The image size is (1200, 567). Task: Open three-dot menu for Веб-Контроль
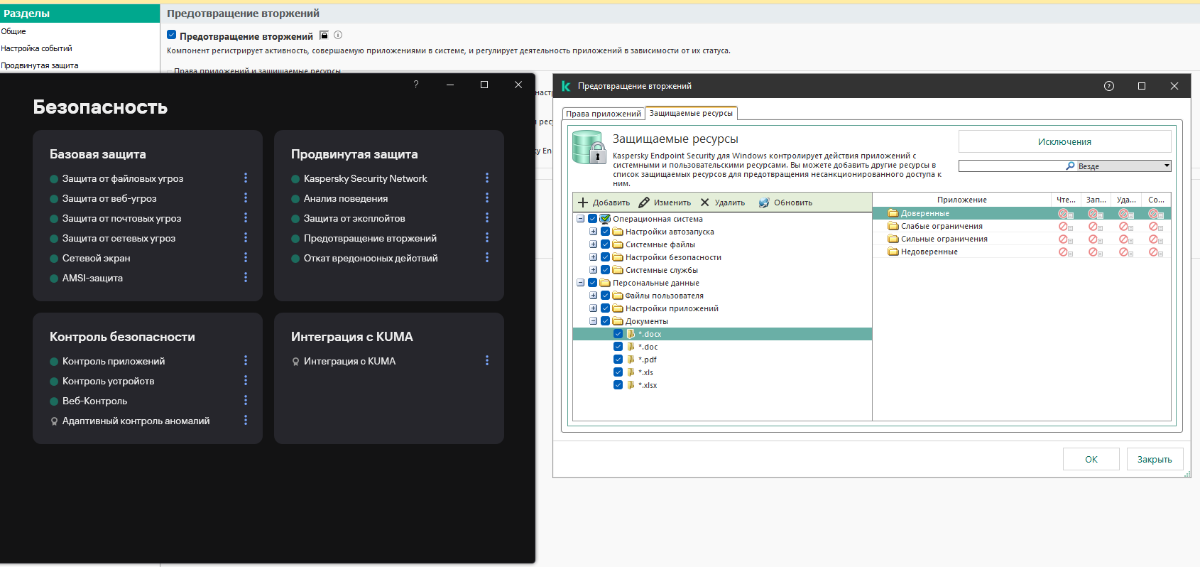click(x=245, y=401)
